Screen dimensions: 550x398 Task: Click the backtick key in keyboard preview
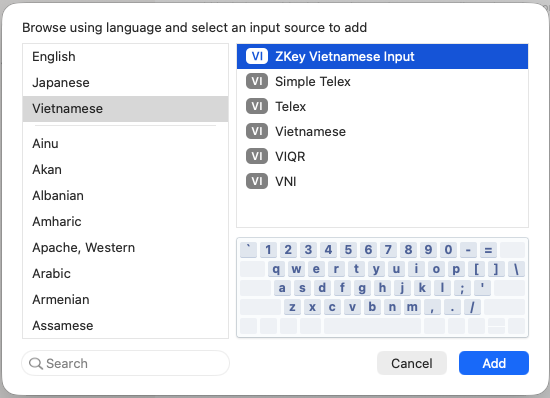248,250
